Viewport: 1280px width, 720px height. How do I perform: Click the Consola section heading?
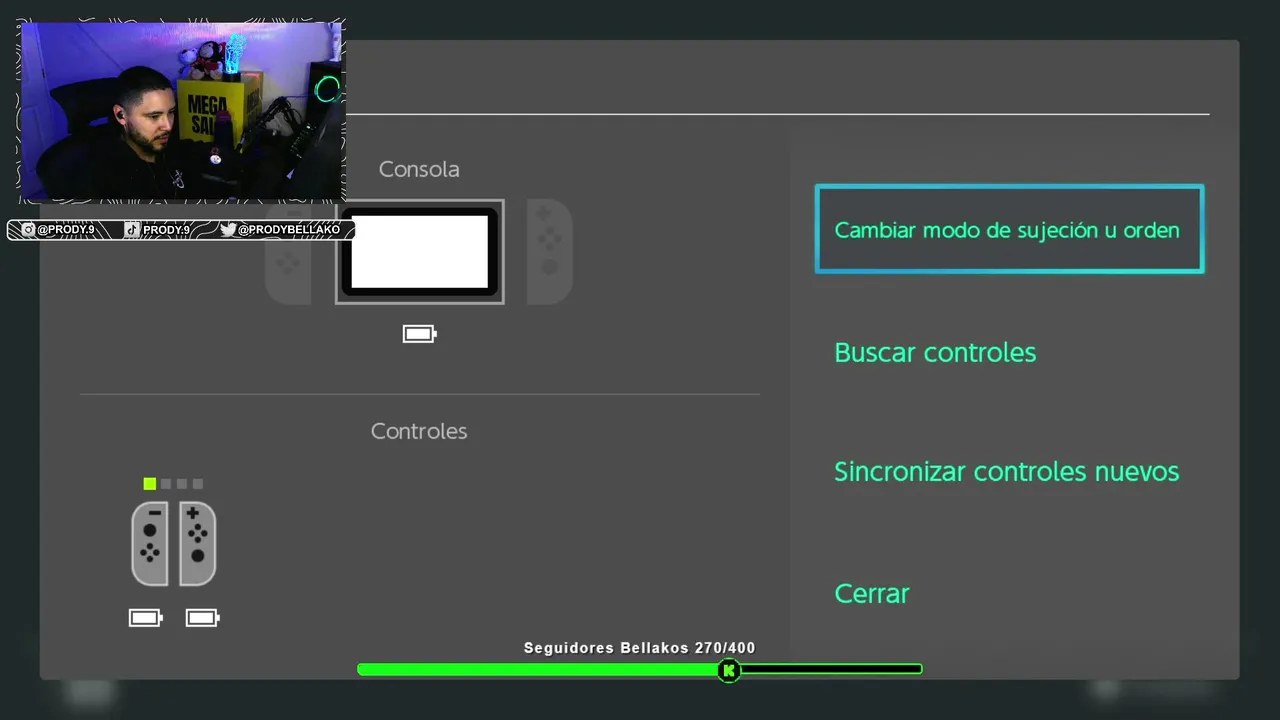pos(419,169)
